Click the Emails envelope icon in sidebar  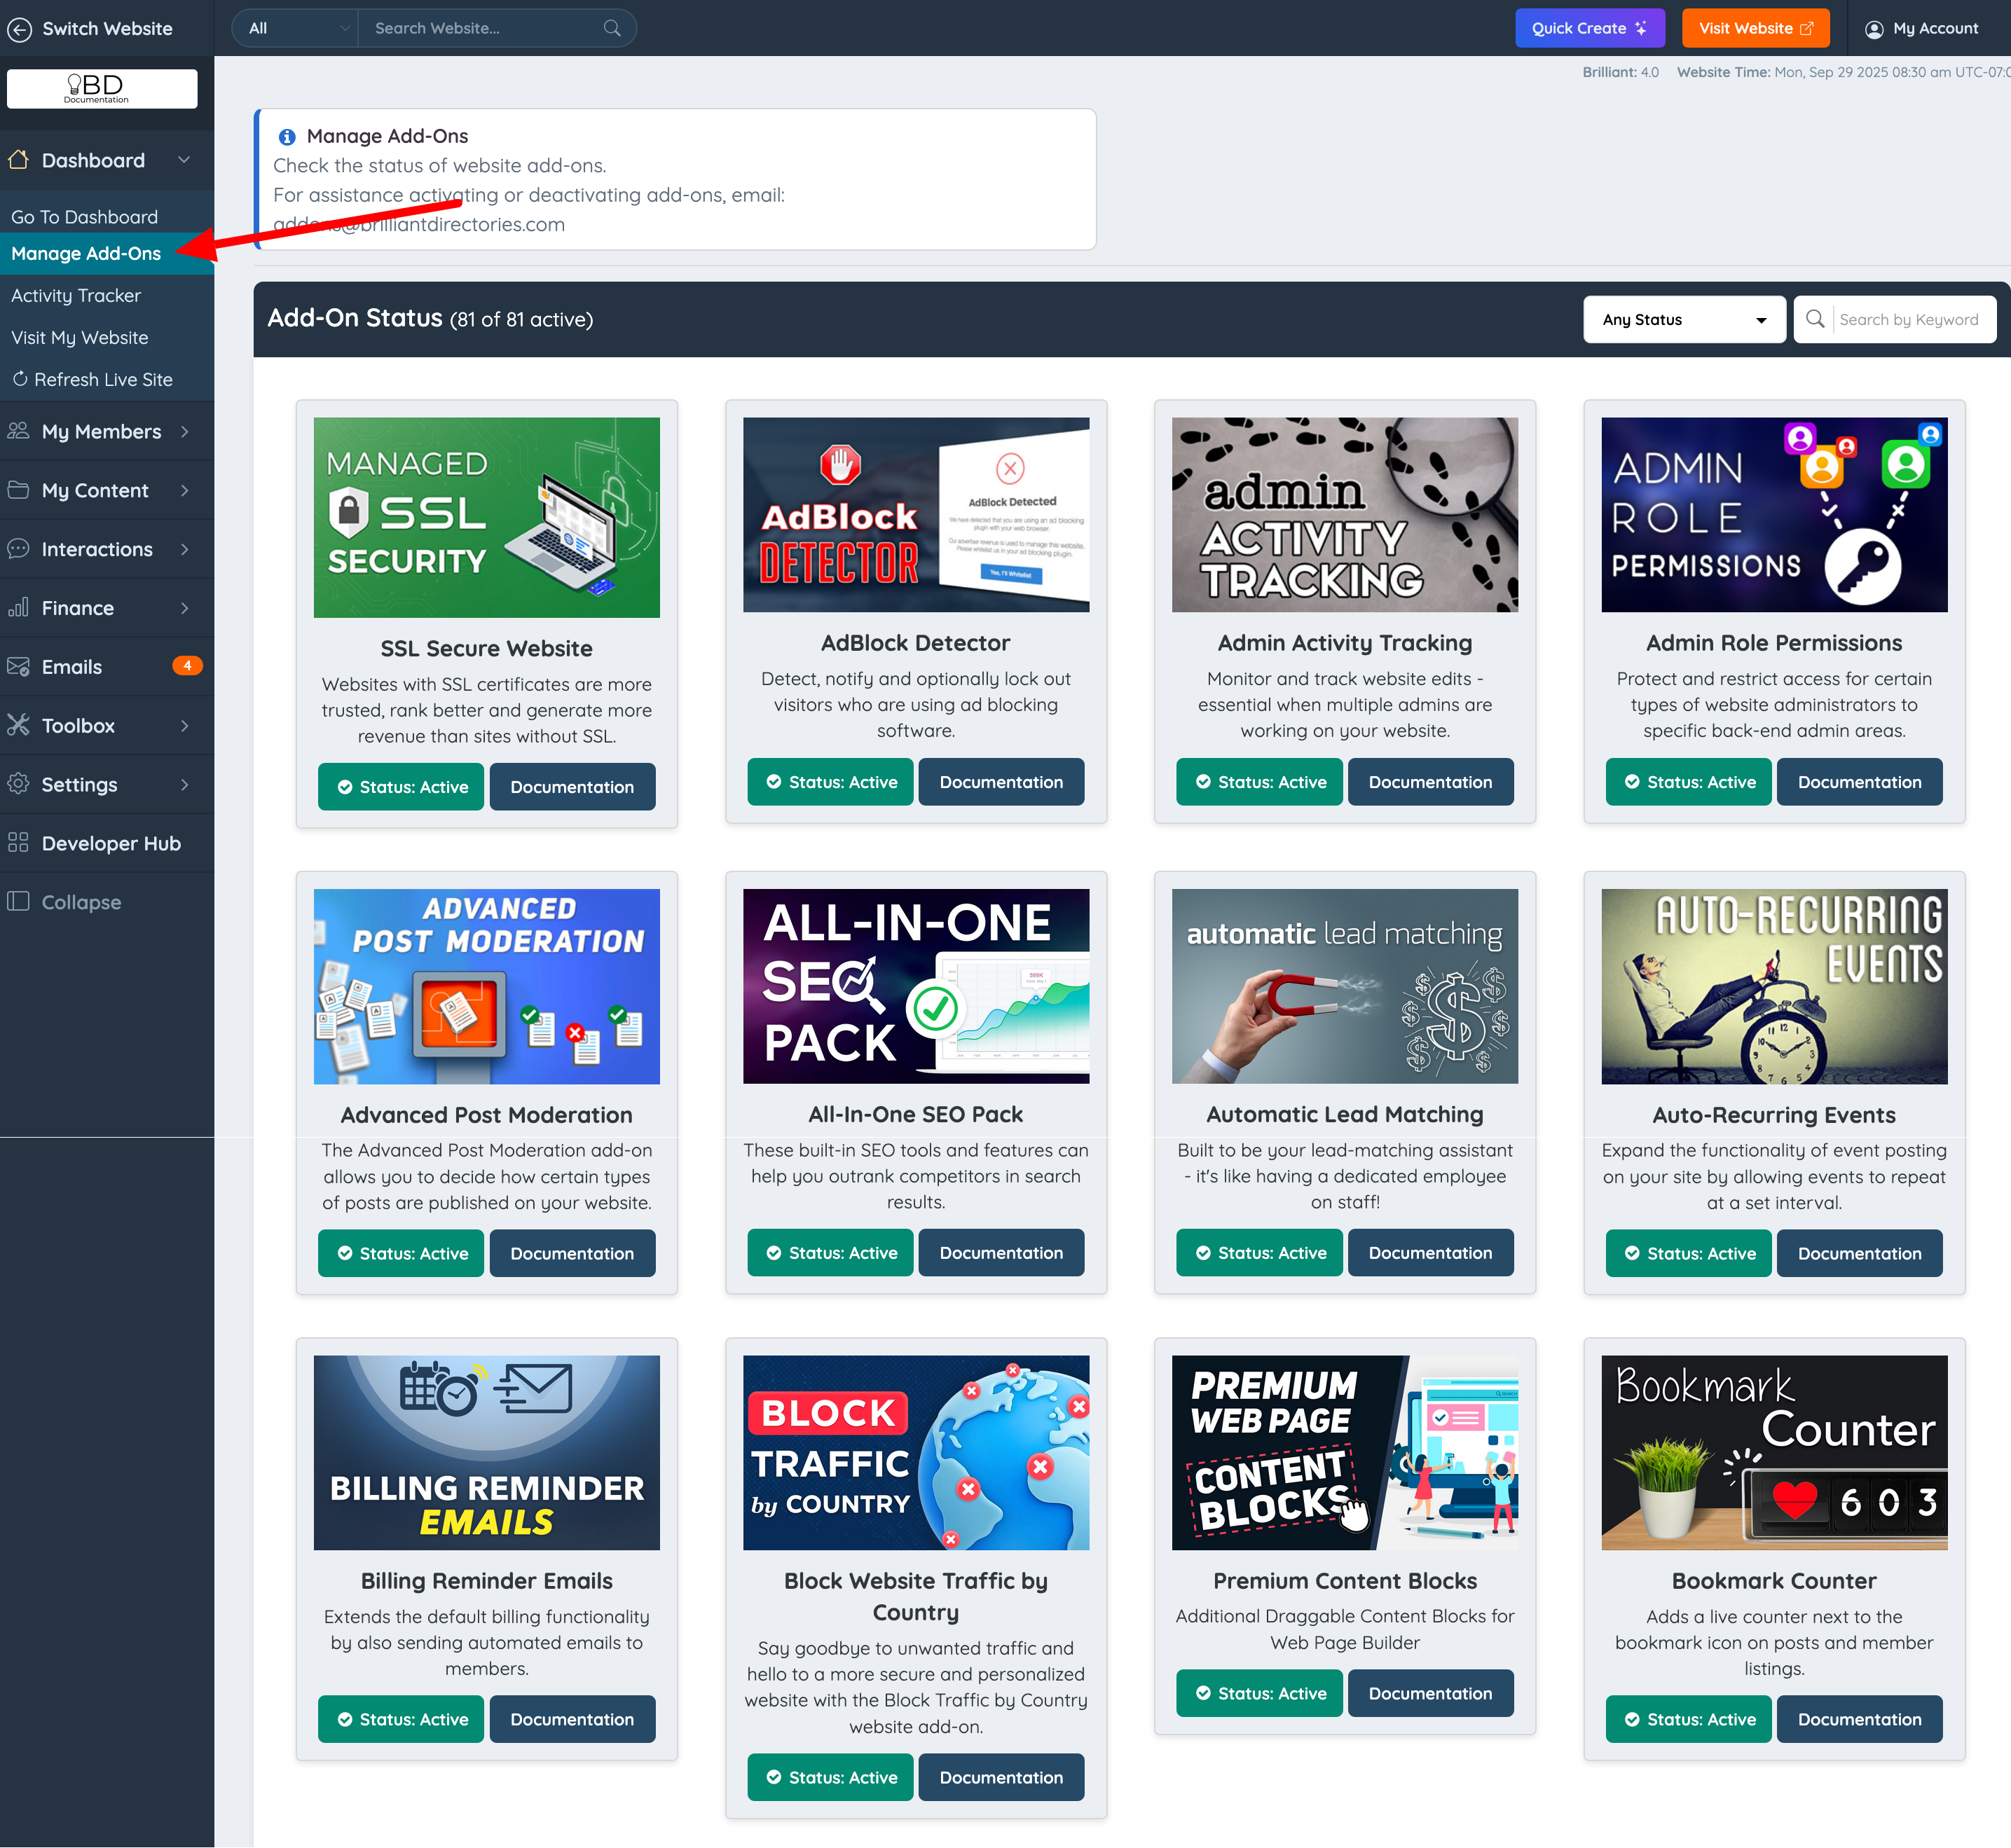point(18,666)
